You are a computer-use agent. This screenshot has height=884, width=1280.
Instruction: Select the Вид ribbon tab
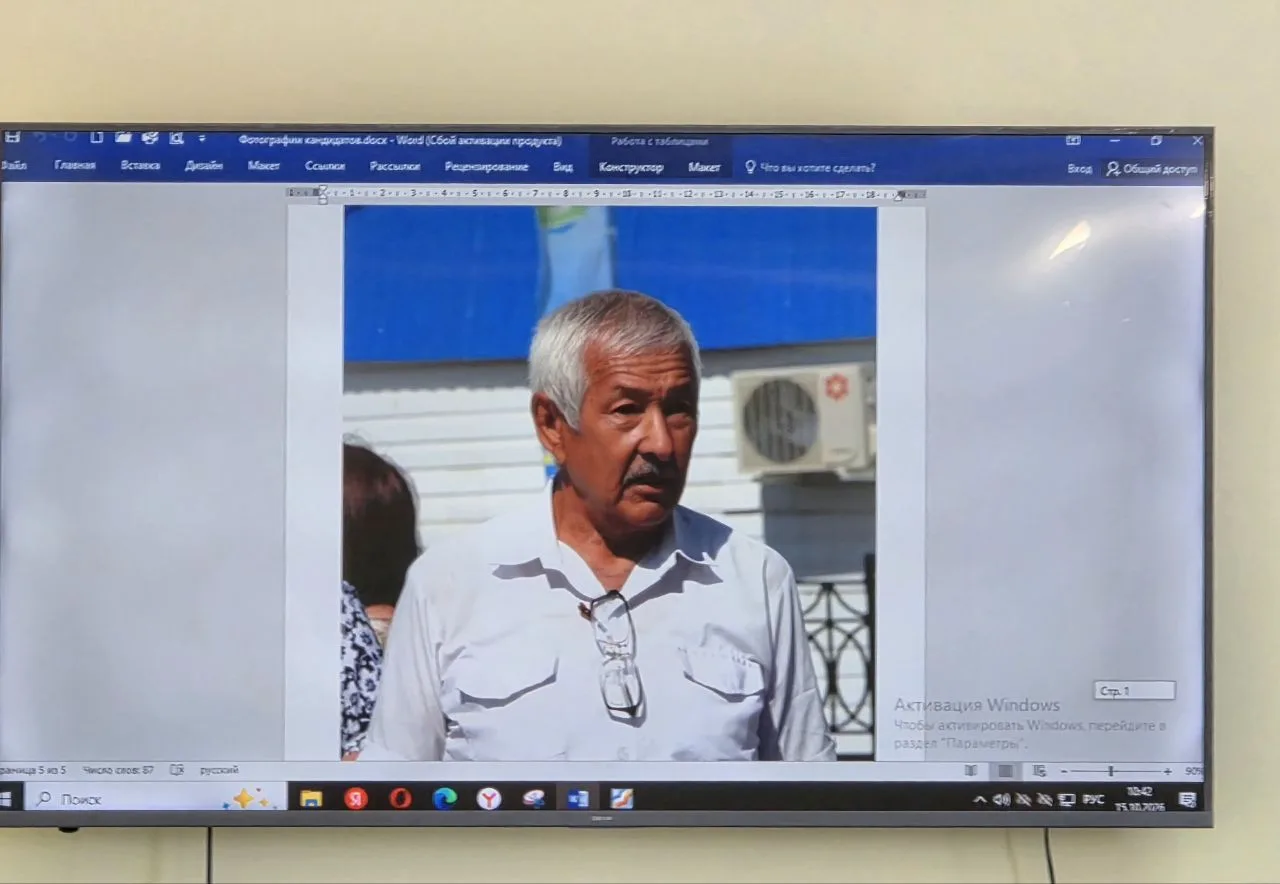(563, 167)
